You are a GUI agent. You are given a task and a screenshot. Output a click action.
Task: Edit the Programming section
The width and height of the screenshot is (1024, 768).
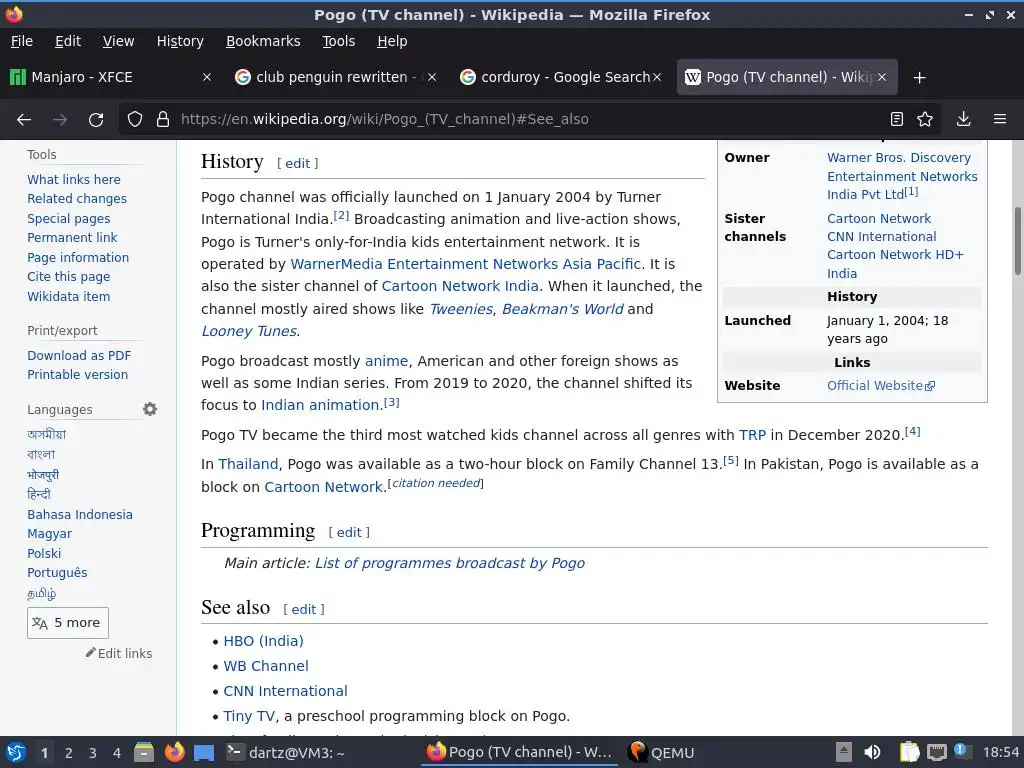tap(349, 532)
